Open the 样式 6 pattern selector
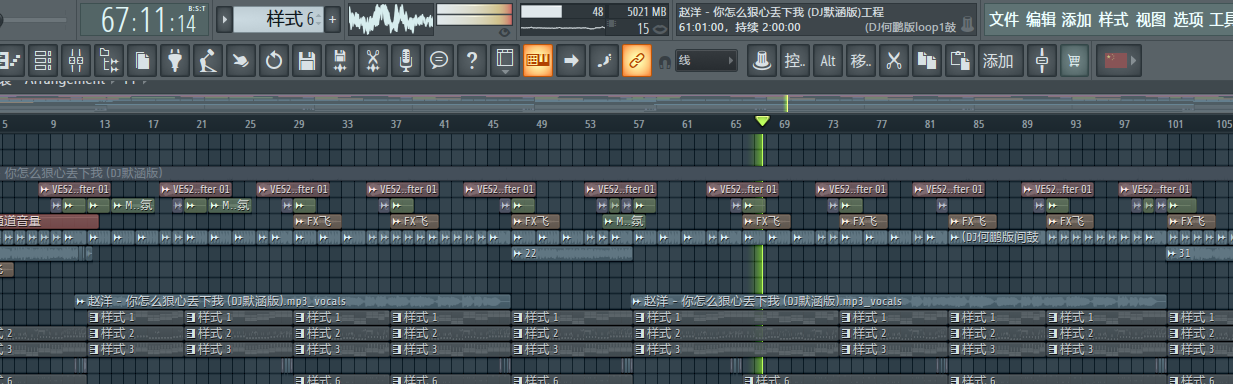The width and height of the screenshot is (1233, 384). click(279, 18)
